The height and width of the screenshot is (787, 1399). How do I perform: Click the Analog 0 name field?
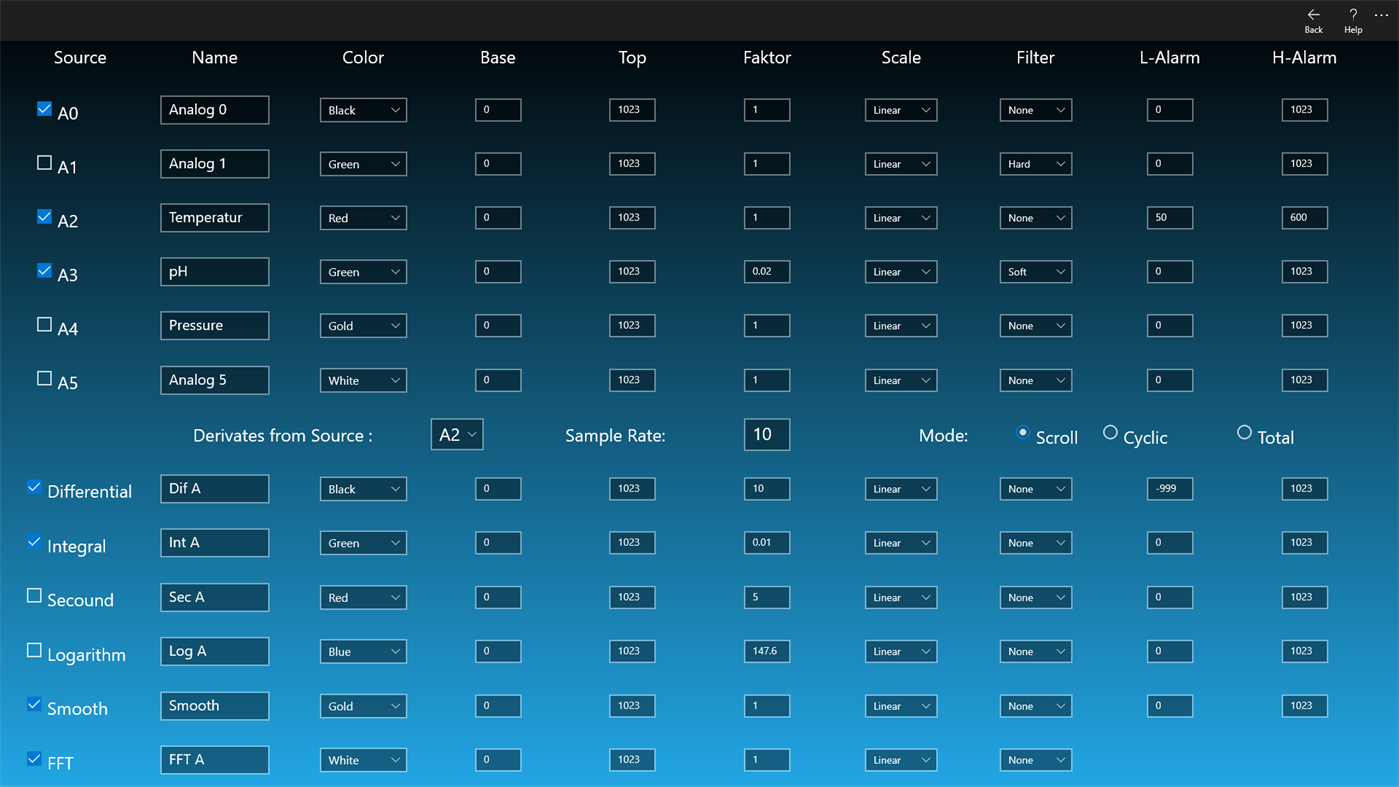(215, 110)
